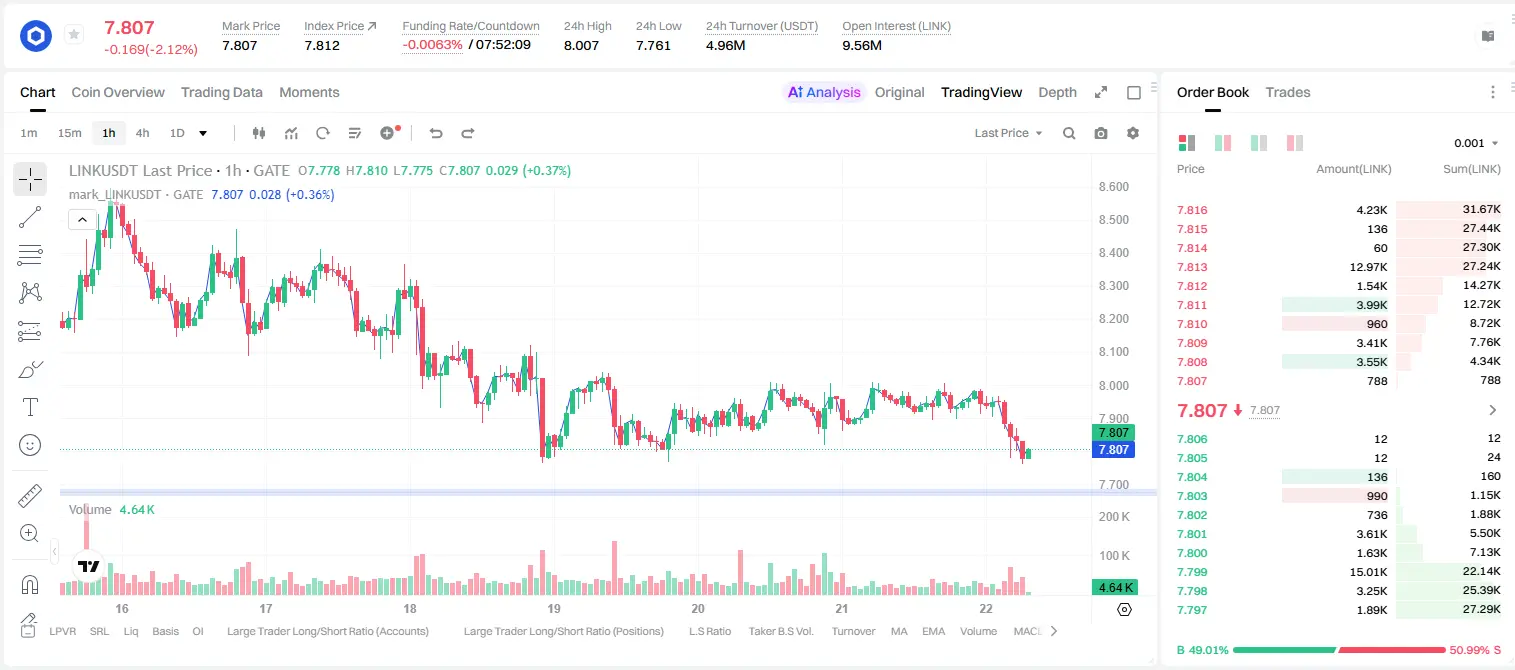Viewport: 1515px width, 670px height.
Task: Select the text annotation tool
Action: point(30,407)
